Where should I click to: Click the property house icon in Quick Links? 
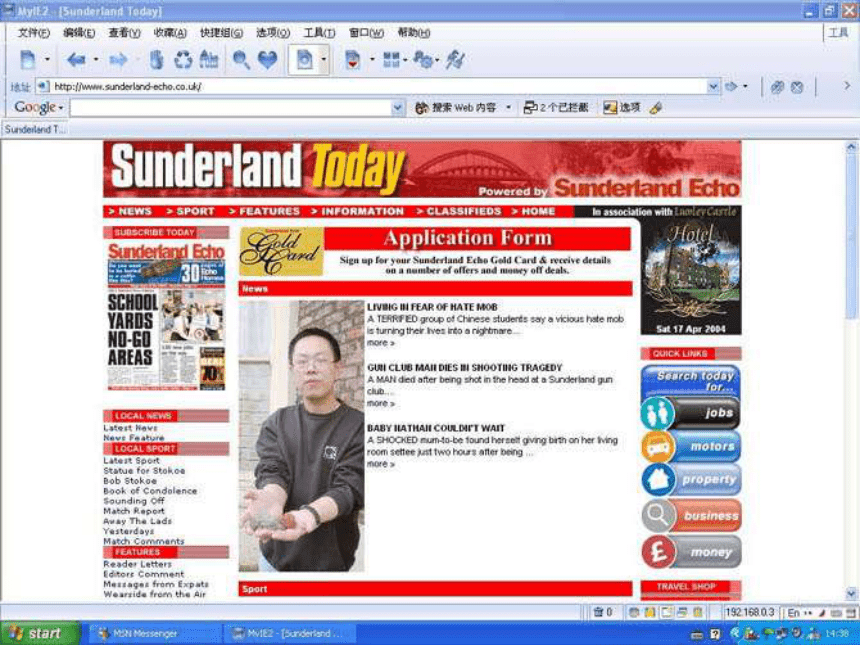point(658,479)
